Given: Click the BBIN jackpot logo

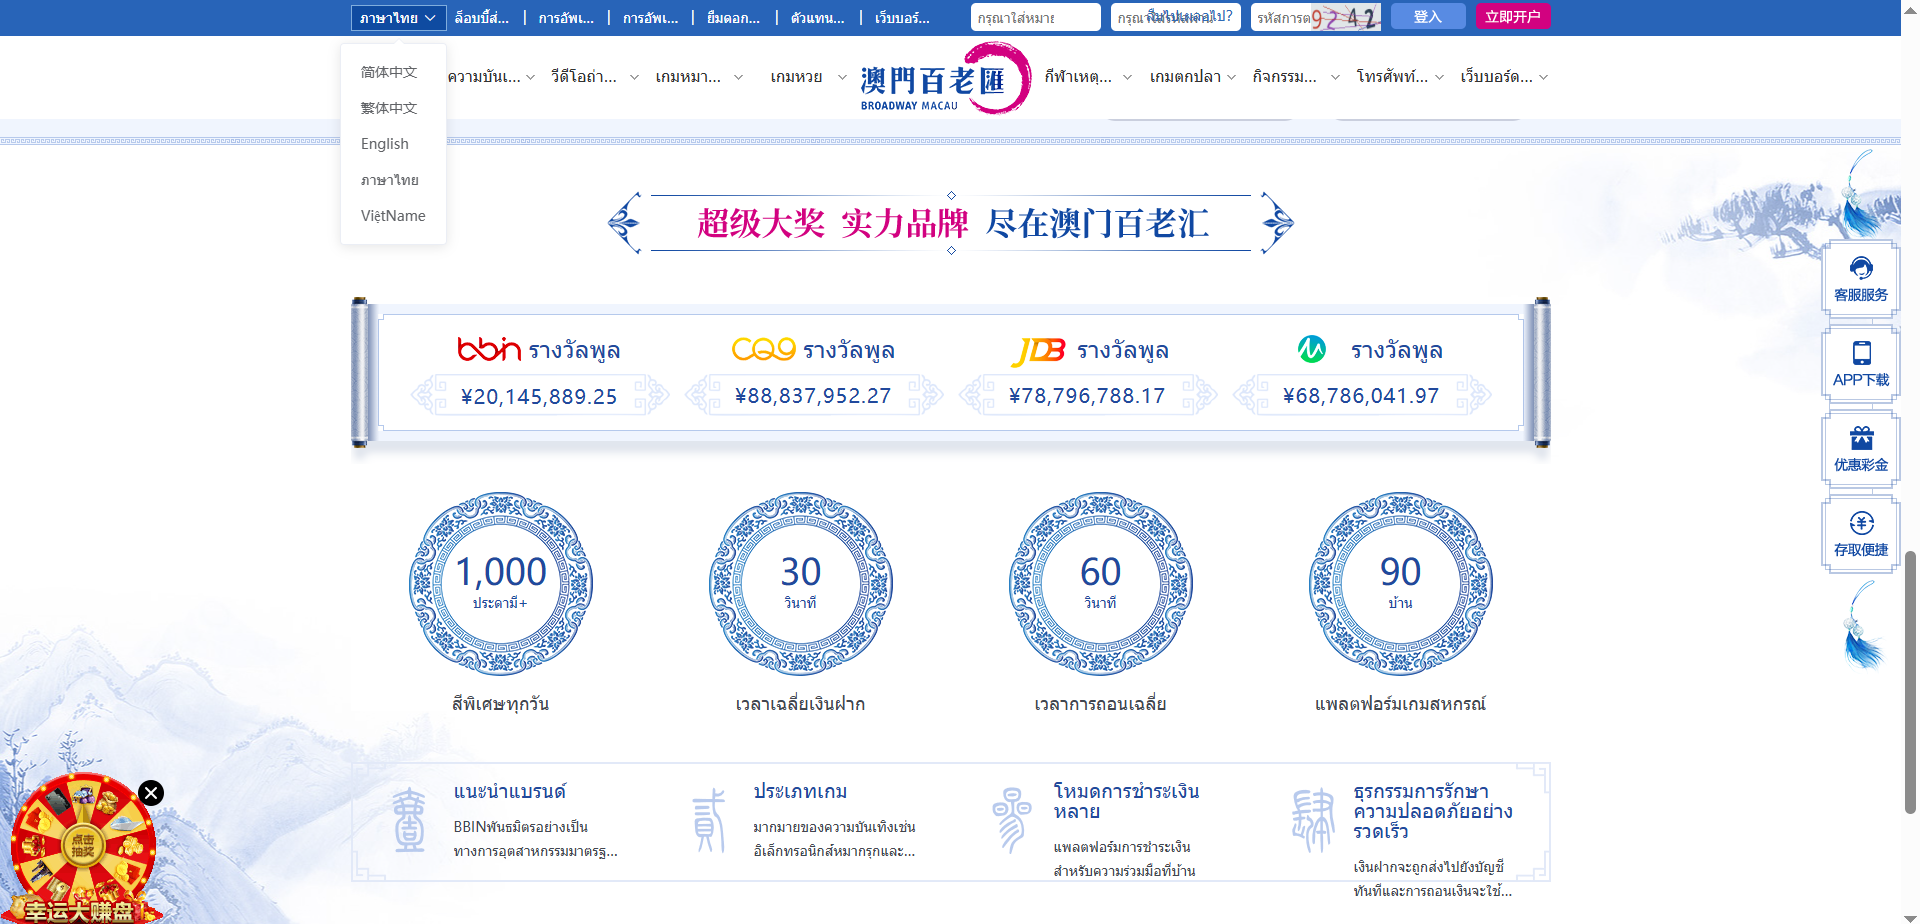Looking at the screenshot, I should pyautogui.click(x=489, y=349).
